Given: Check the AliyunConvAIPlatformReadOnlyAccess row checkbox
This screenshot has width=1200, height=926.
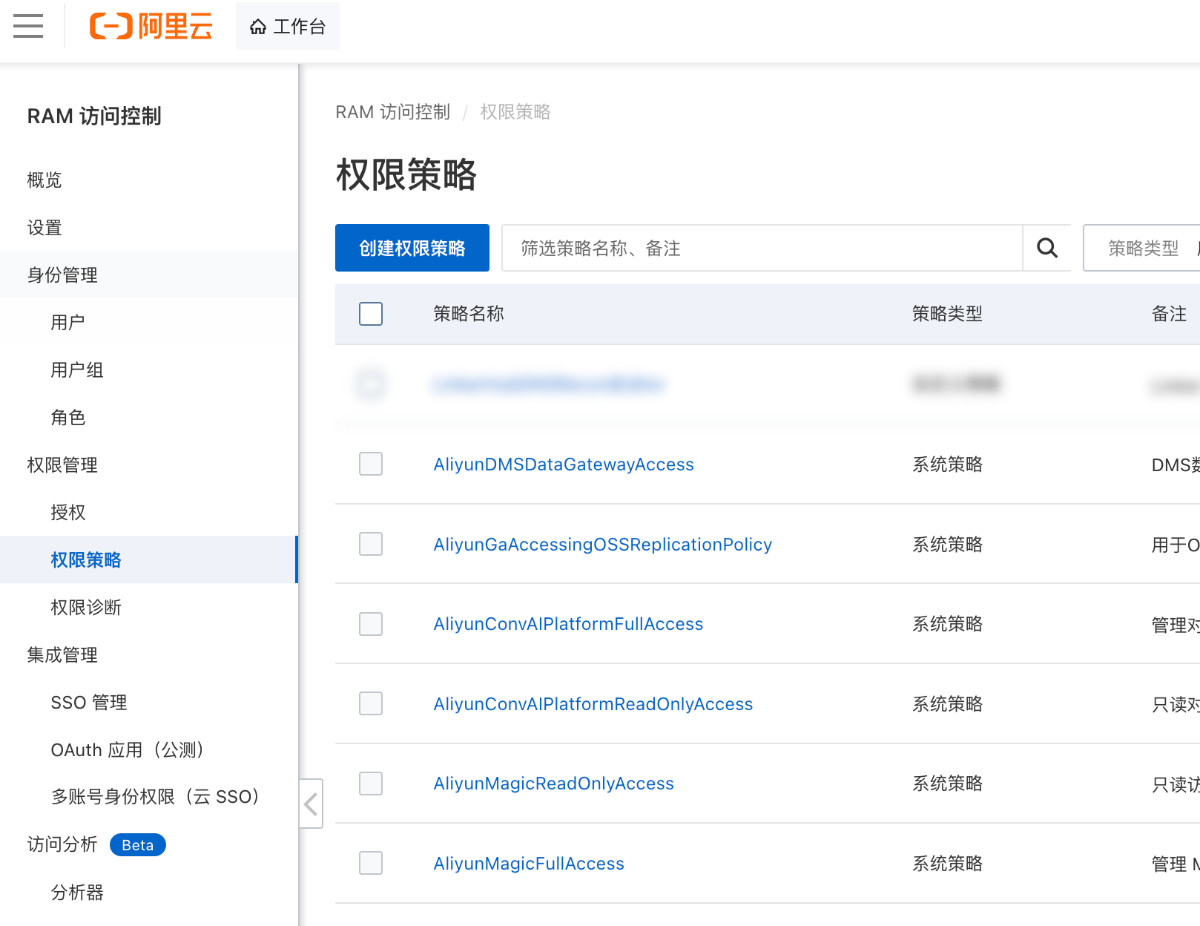Looking at the screenshot, I should click(371, 704).
